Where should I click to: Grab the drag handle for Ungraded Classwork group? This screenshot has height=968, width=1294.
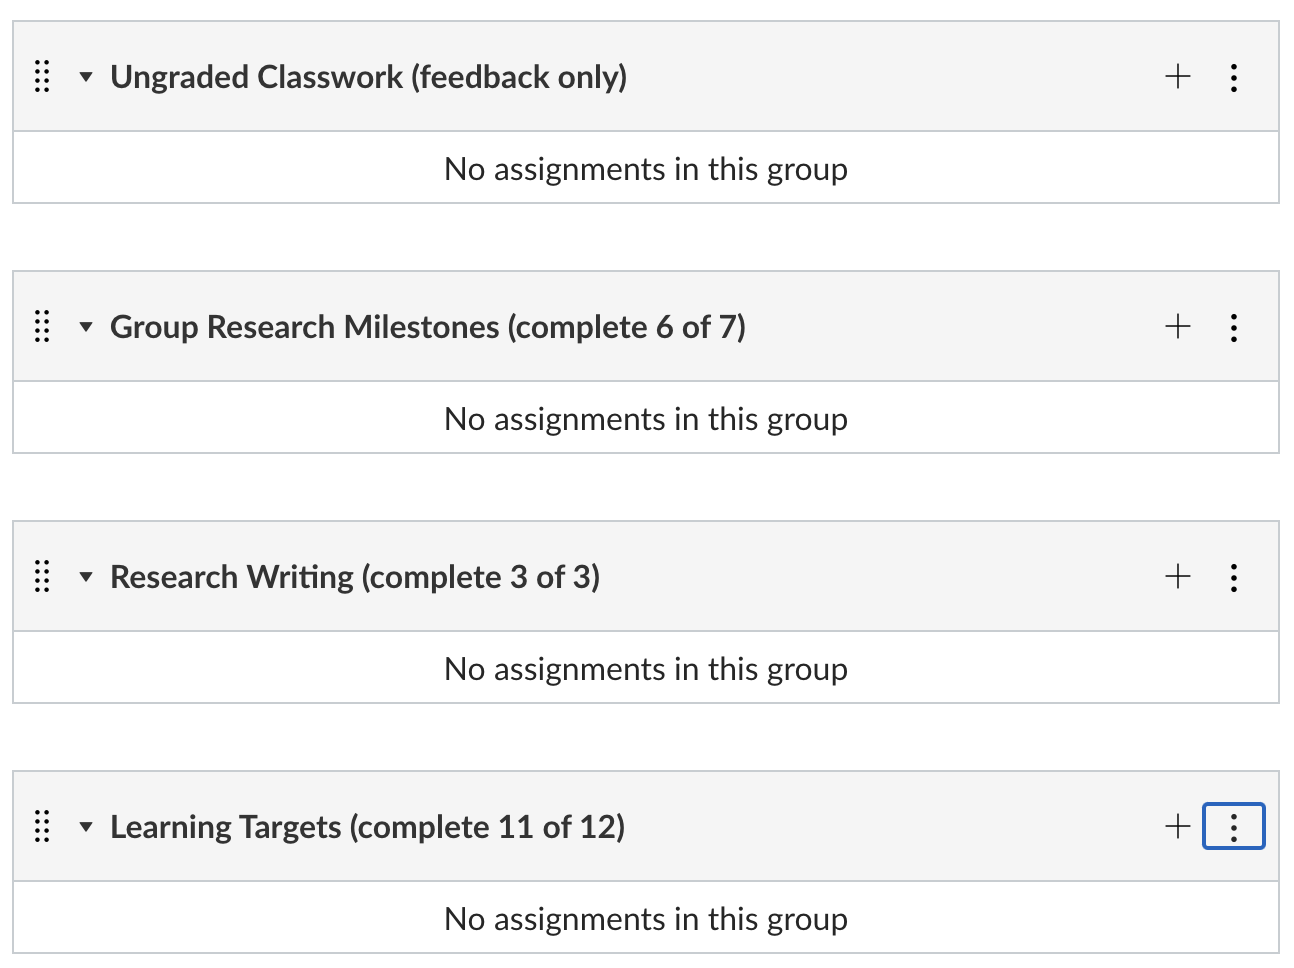42,77
